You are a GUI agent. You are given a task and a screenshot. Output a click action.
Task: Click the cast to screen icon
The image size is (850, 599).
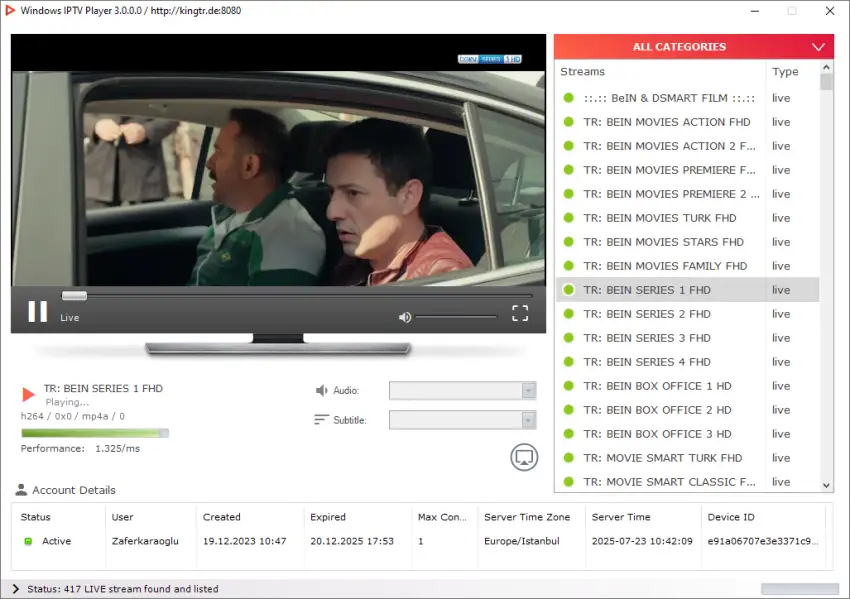click(x=524, y=458)
